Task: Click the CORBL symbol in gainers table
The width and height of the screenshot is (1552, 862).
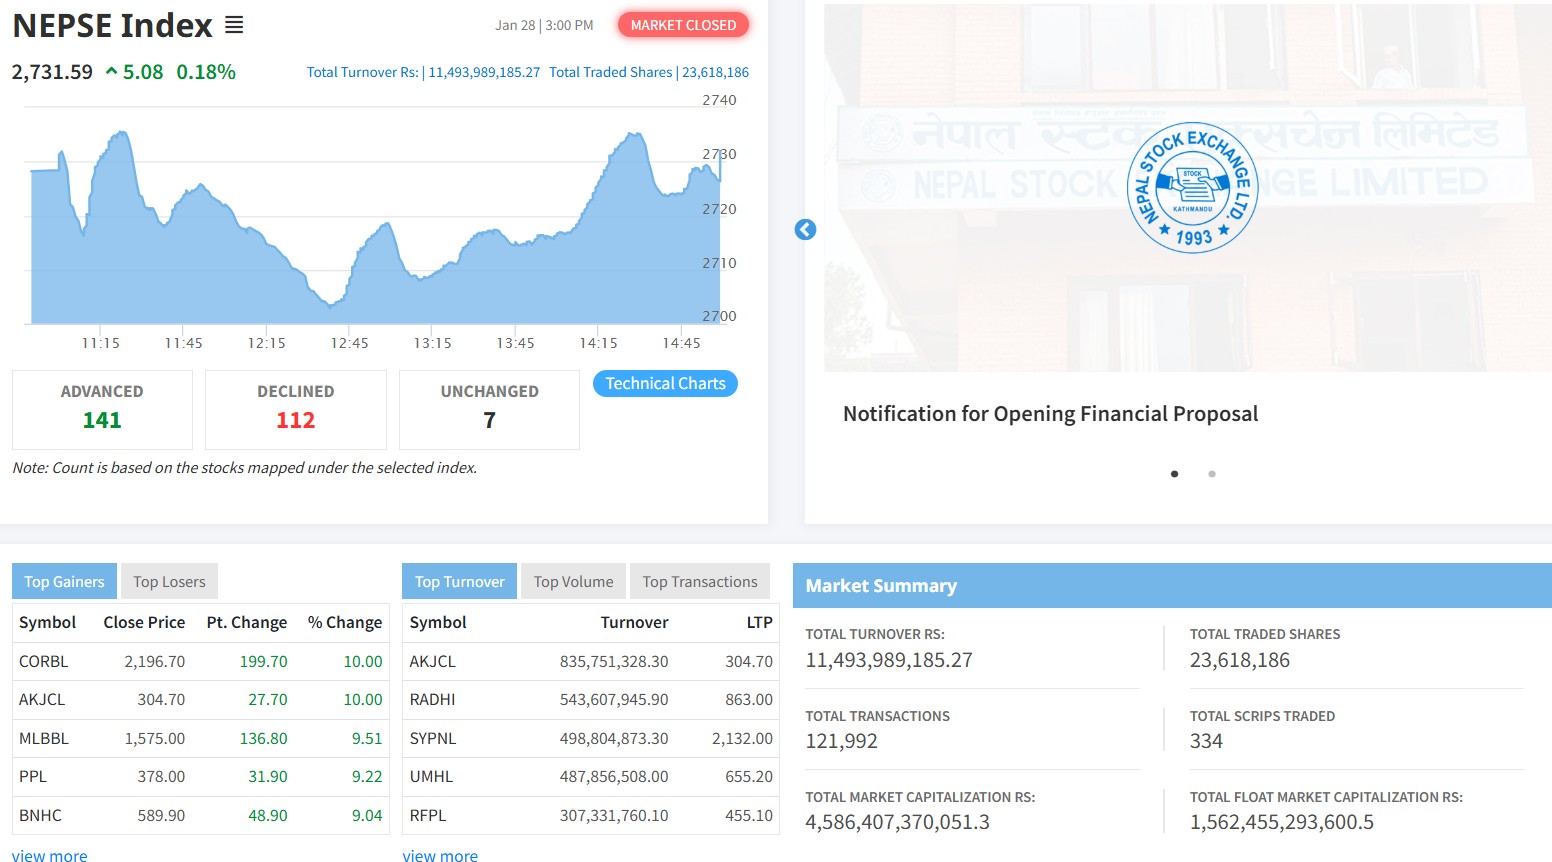Action: (x=44, y=662)
